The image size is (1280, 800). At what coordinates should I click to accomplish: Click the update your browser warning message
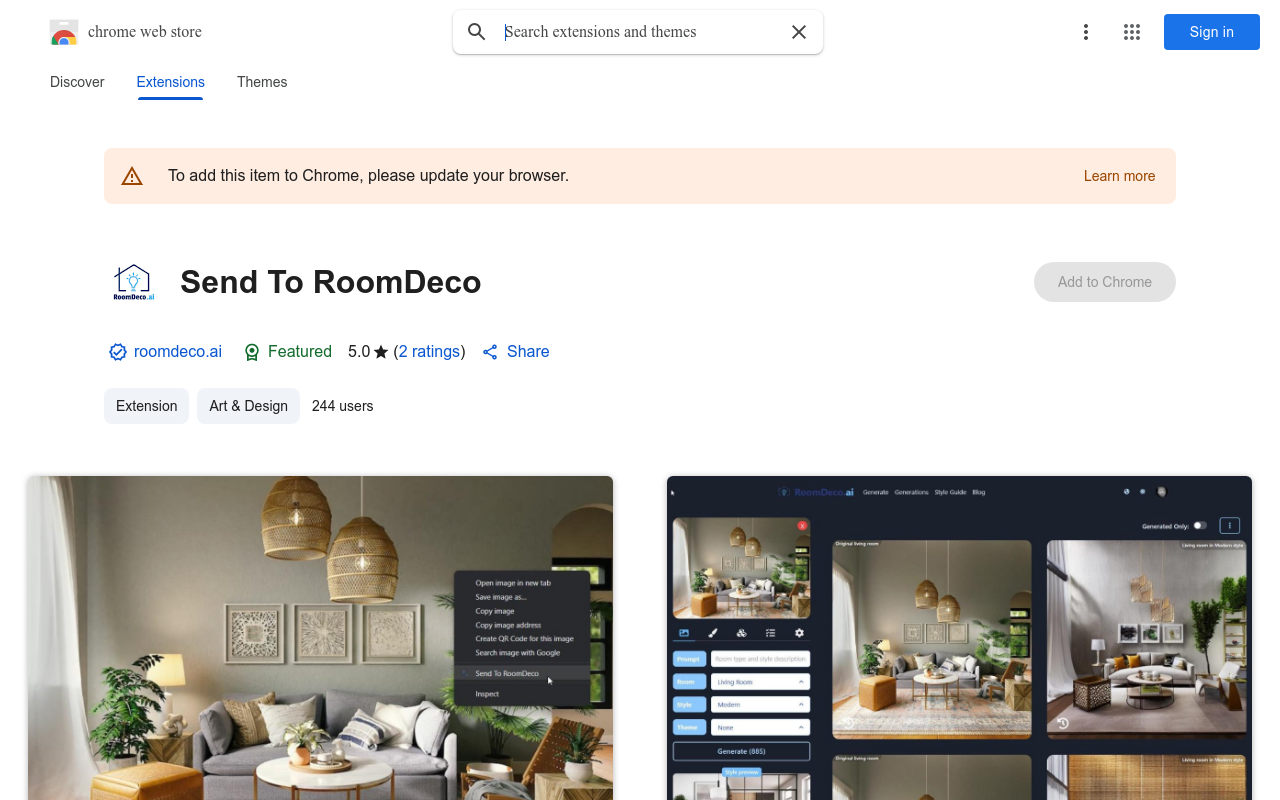[x=368, y=176]
